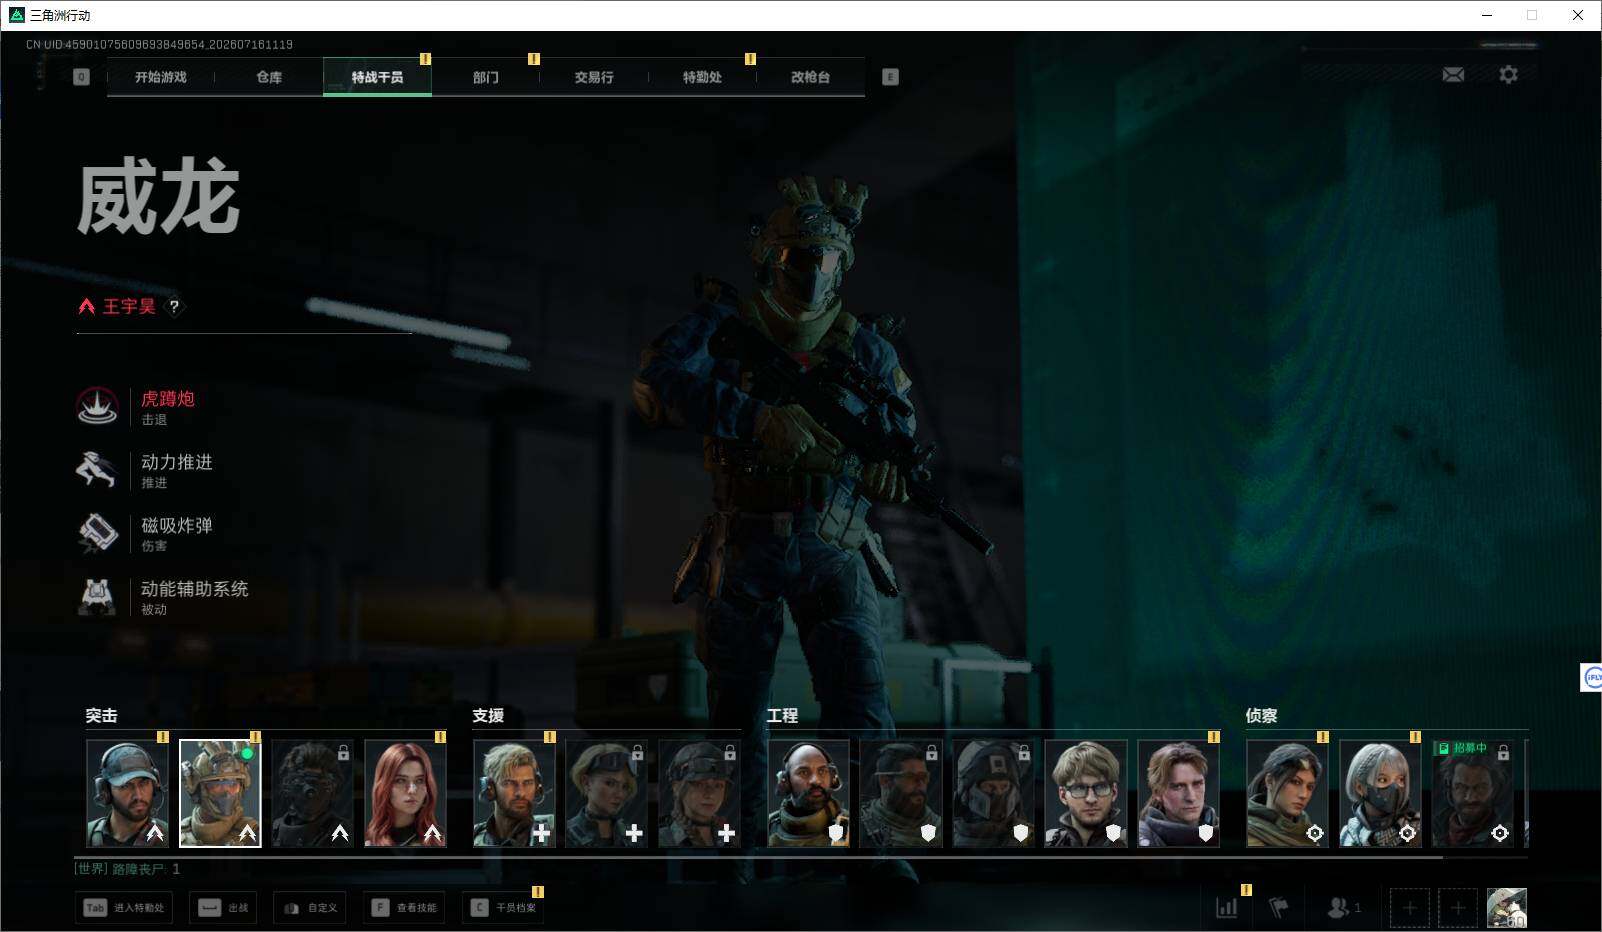Click the operator list horizontal scrollbar
1602x932 pixels.
pyautogui.click(x=759, y=857)
